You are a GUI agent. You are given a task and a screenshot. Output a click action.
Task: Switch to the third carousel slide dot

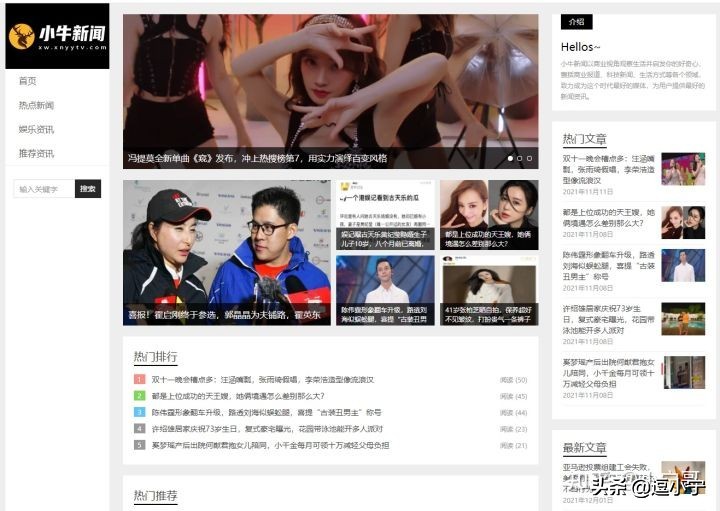tap(529, 158)
